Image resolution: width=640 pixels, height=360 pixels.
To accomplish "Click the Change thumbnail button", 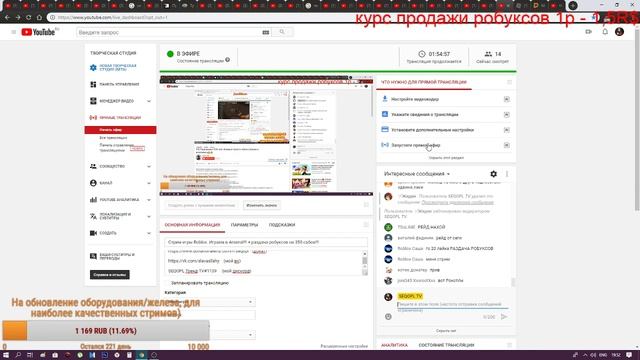I will (262, 205).
